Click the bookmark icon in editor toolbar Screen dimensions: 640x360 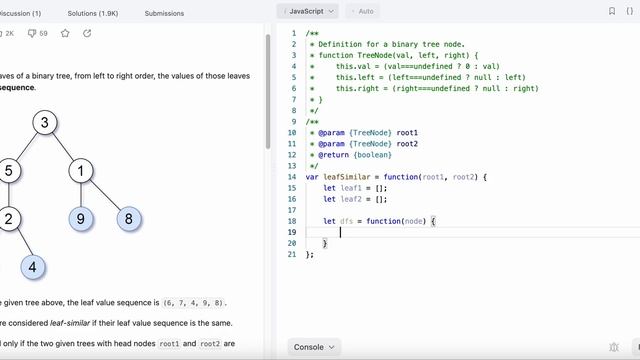point(611,11)
